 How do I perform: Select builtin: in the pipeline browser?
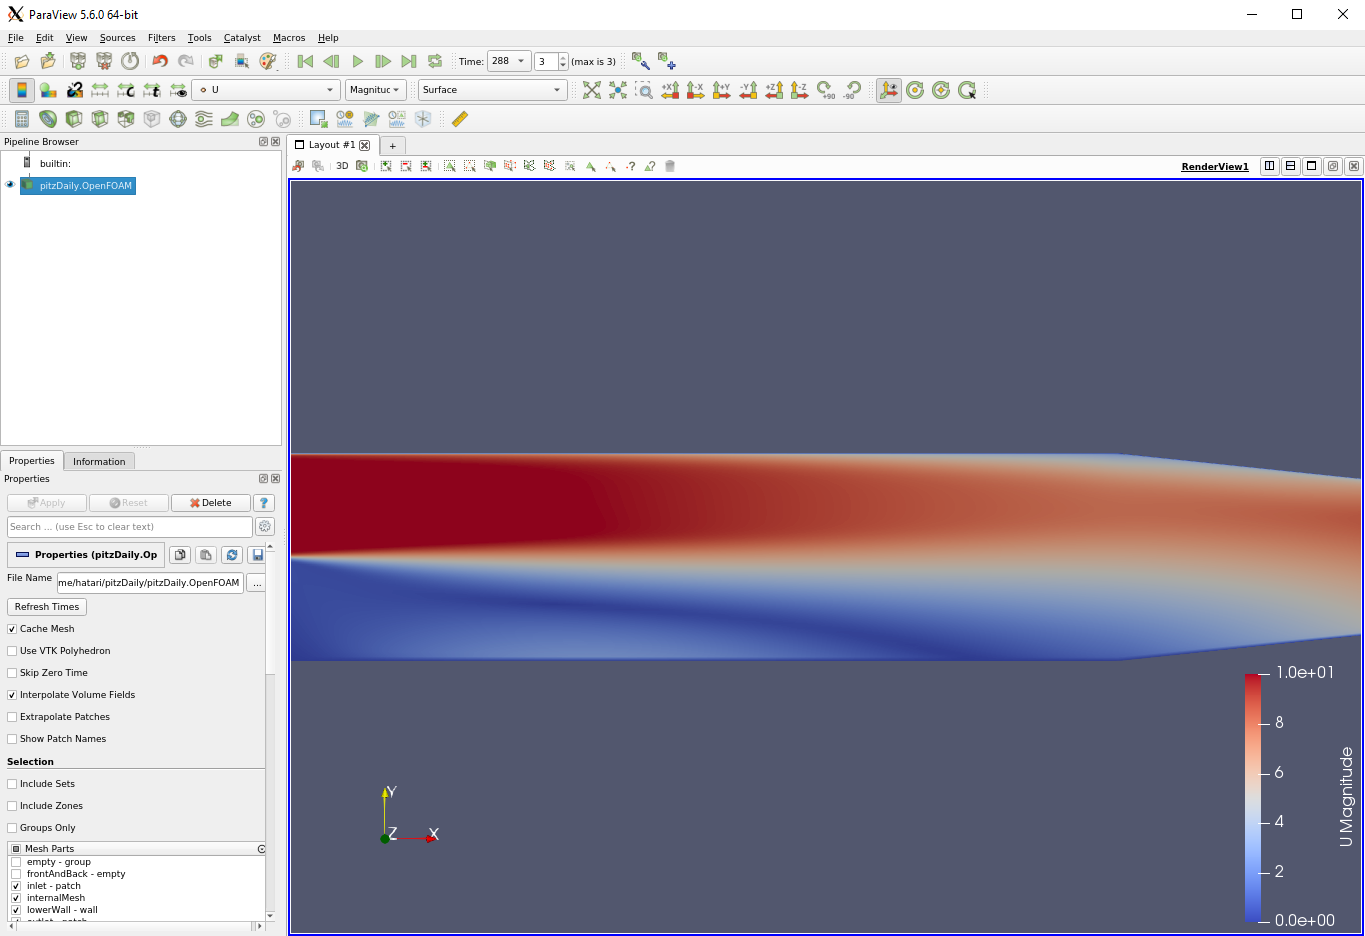point(55,163)
